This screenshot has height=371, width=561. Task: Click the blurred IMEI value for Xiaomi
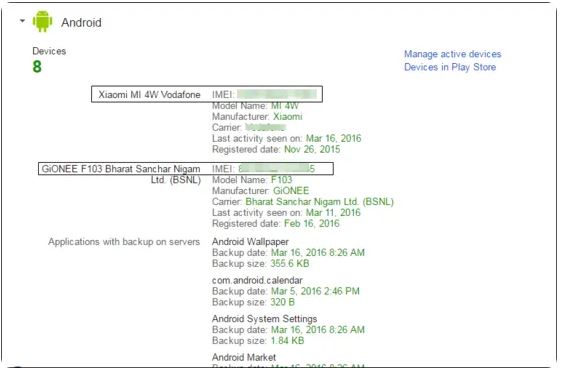click(x=277, y=94)
